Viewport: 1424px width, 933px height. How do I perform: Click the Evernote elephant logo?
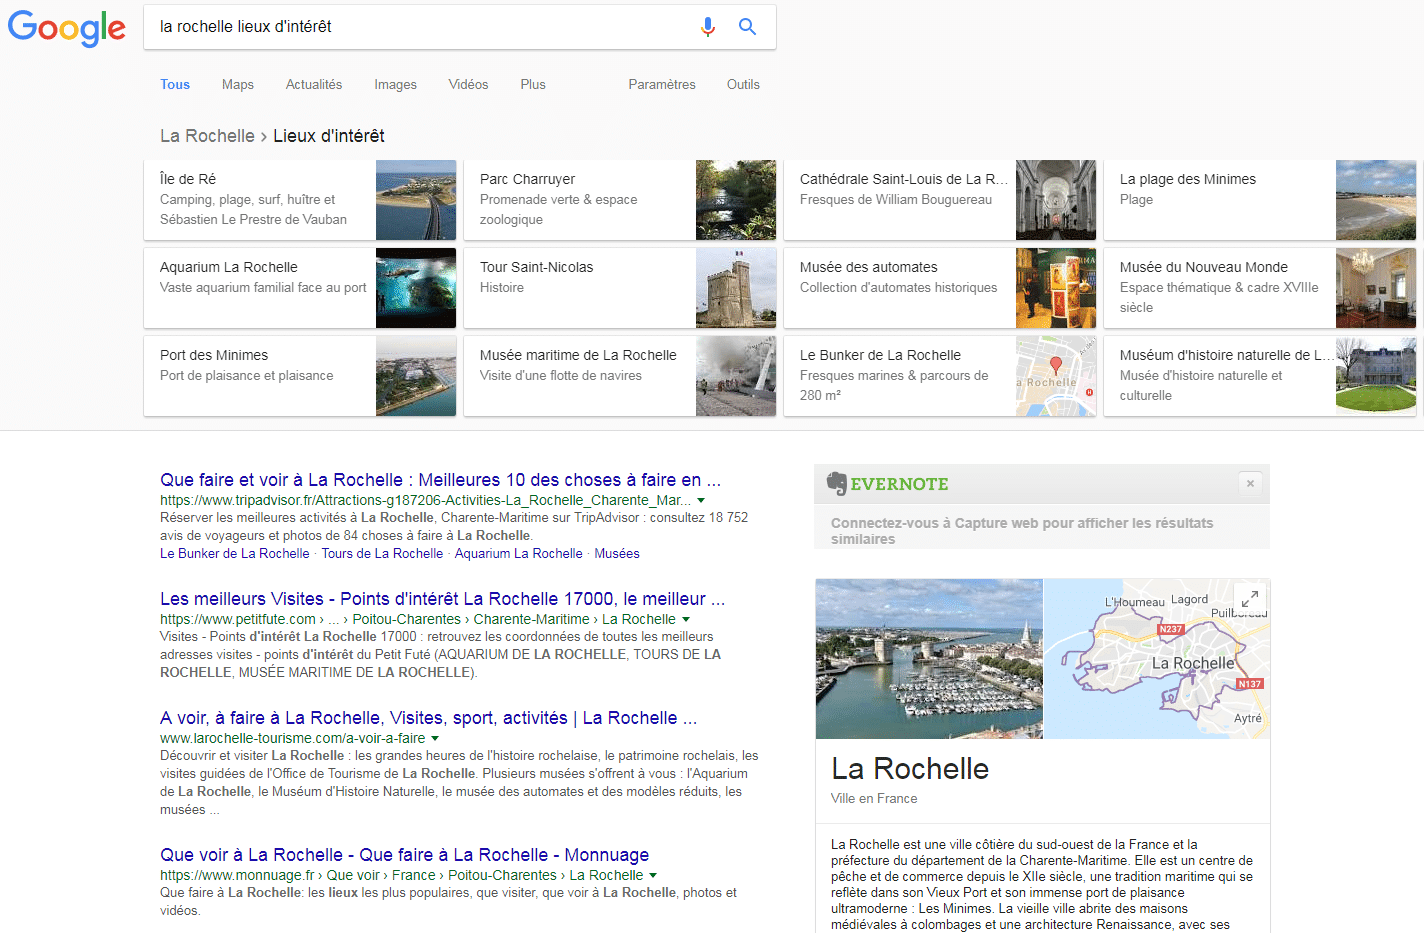coord(837,484)
